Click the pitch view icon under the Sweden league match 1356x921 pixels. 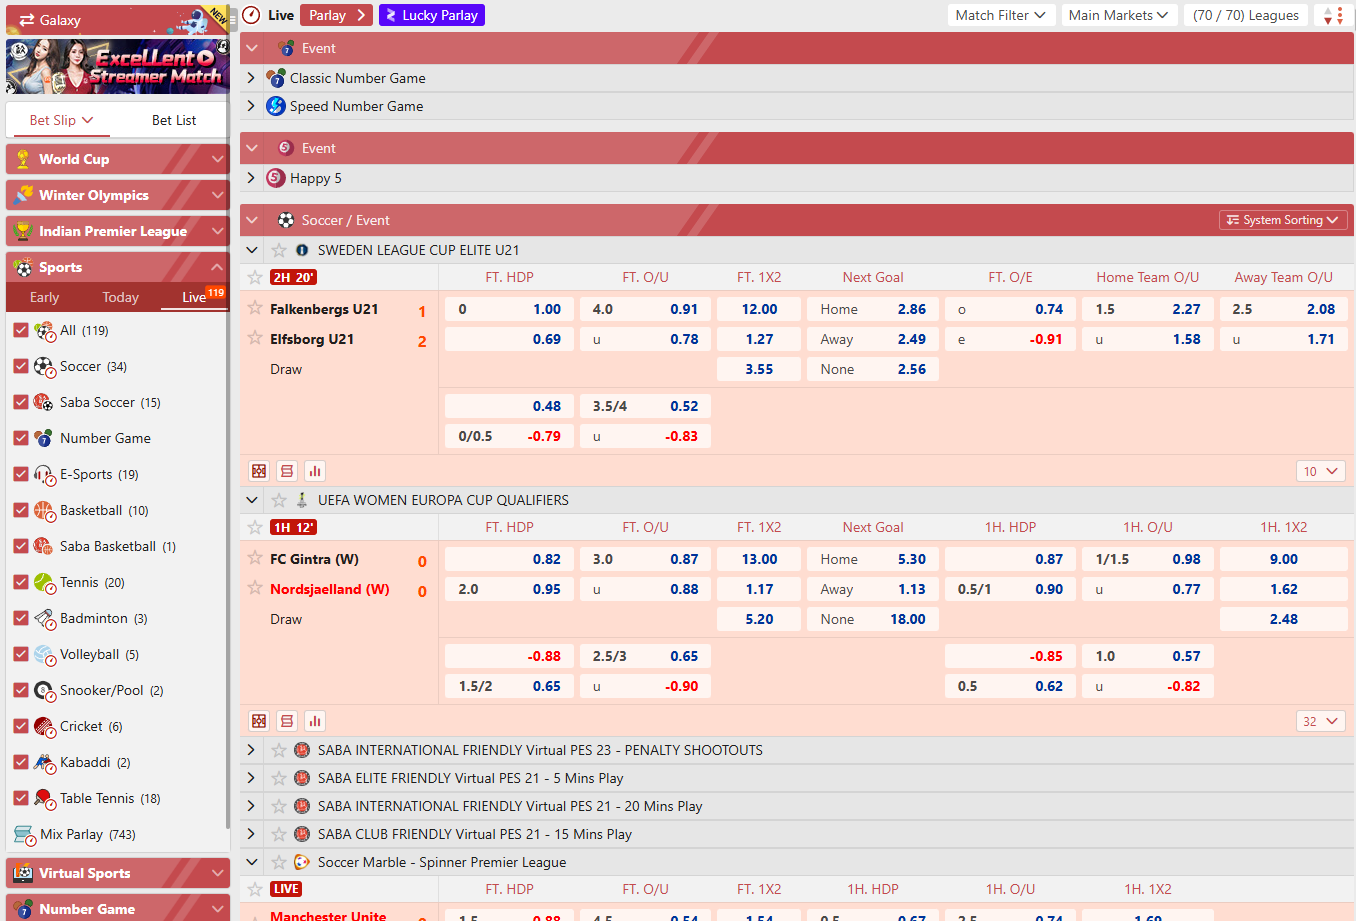click(259, 470)
